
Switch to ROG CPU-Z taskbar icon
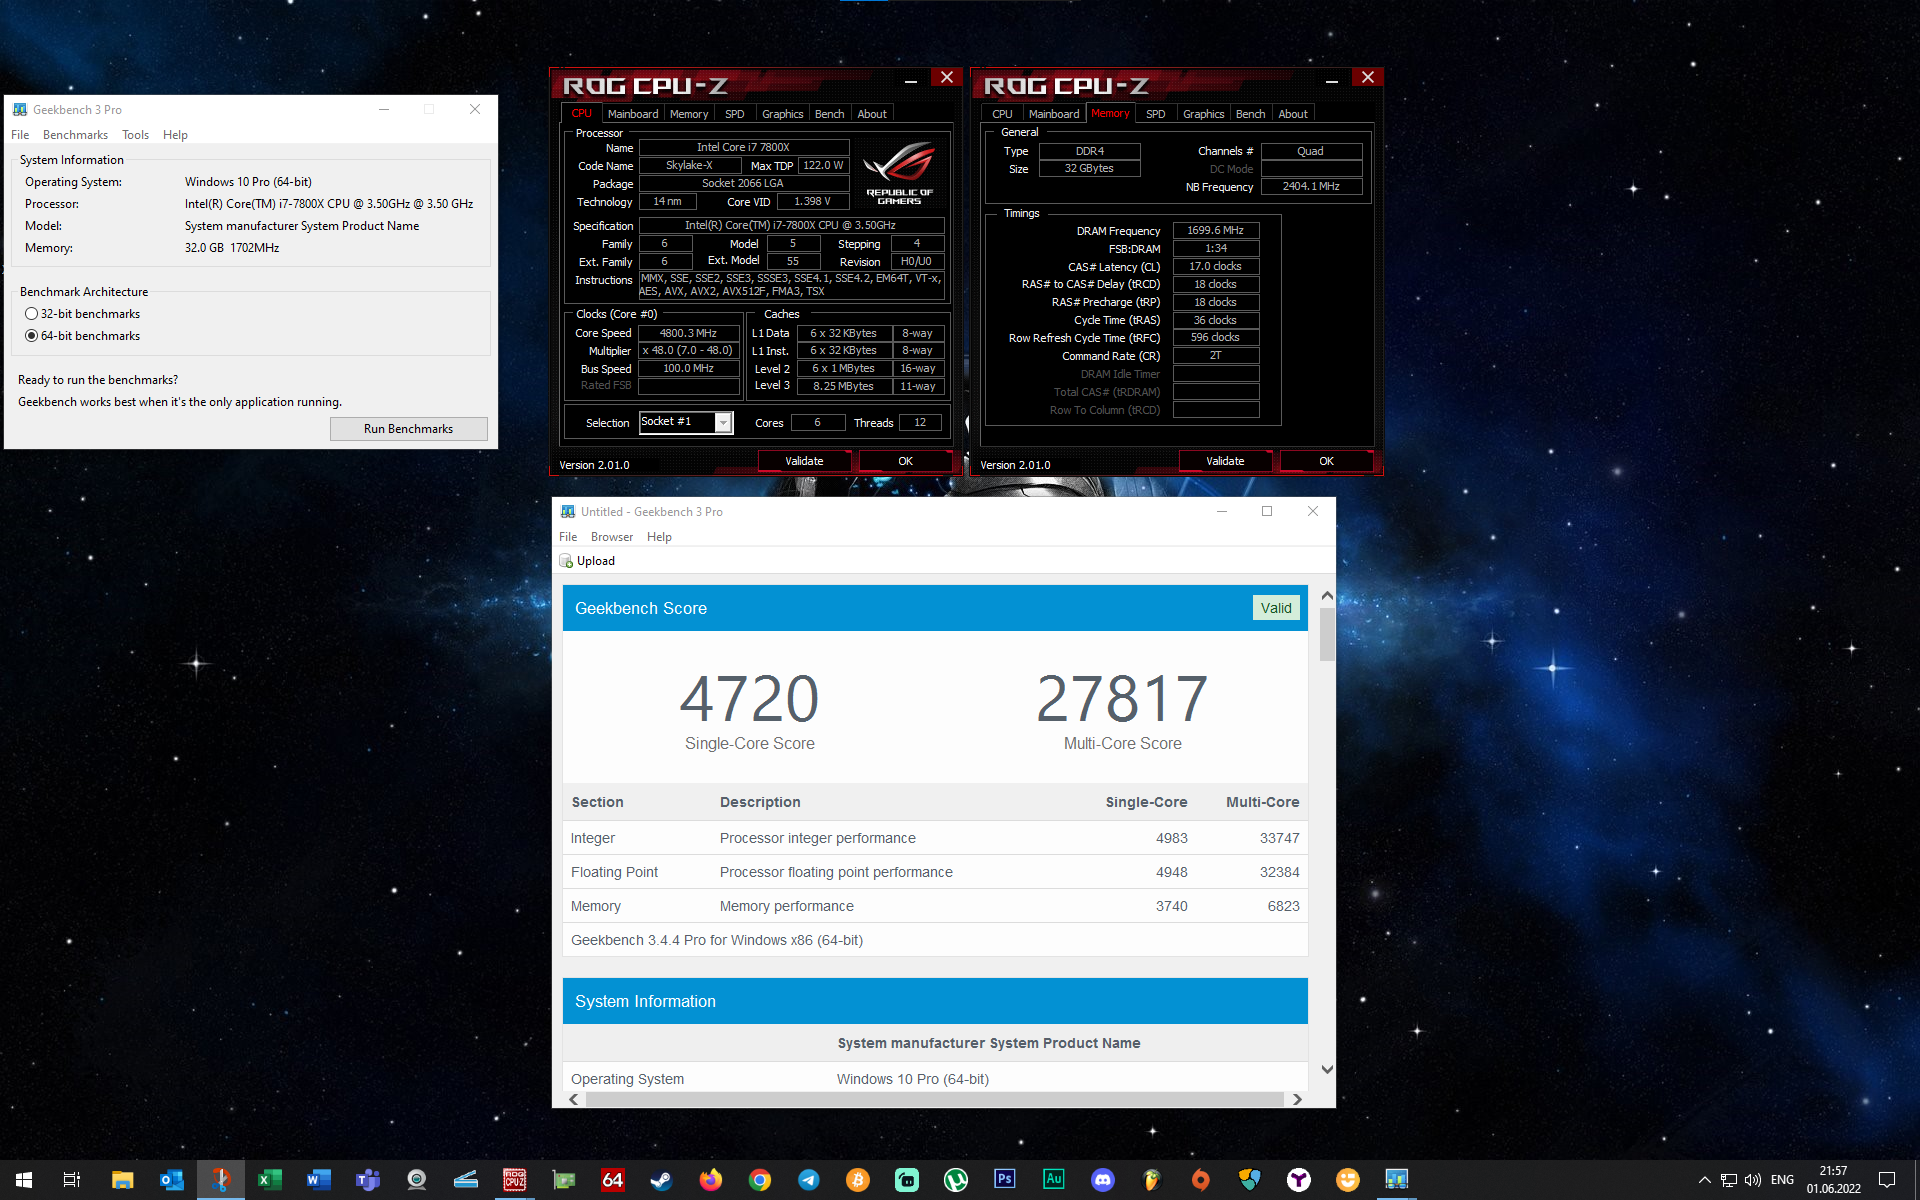(514, 1180)
